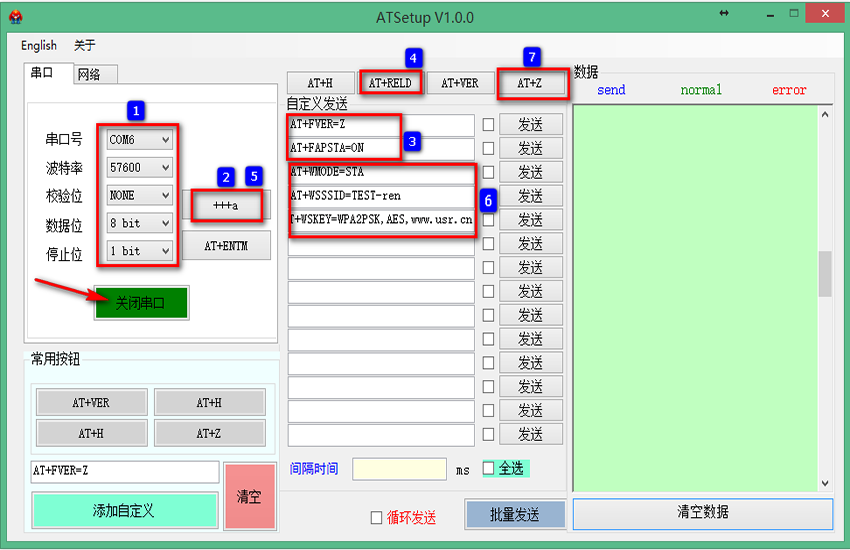Screen dimensions: 850x550
Task: Enable the 全选 checkbox
Action: [x=489, y=468]
